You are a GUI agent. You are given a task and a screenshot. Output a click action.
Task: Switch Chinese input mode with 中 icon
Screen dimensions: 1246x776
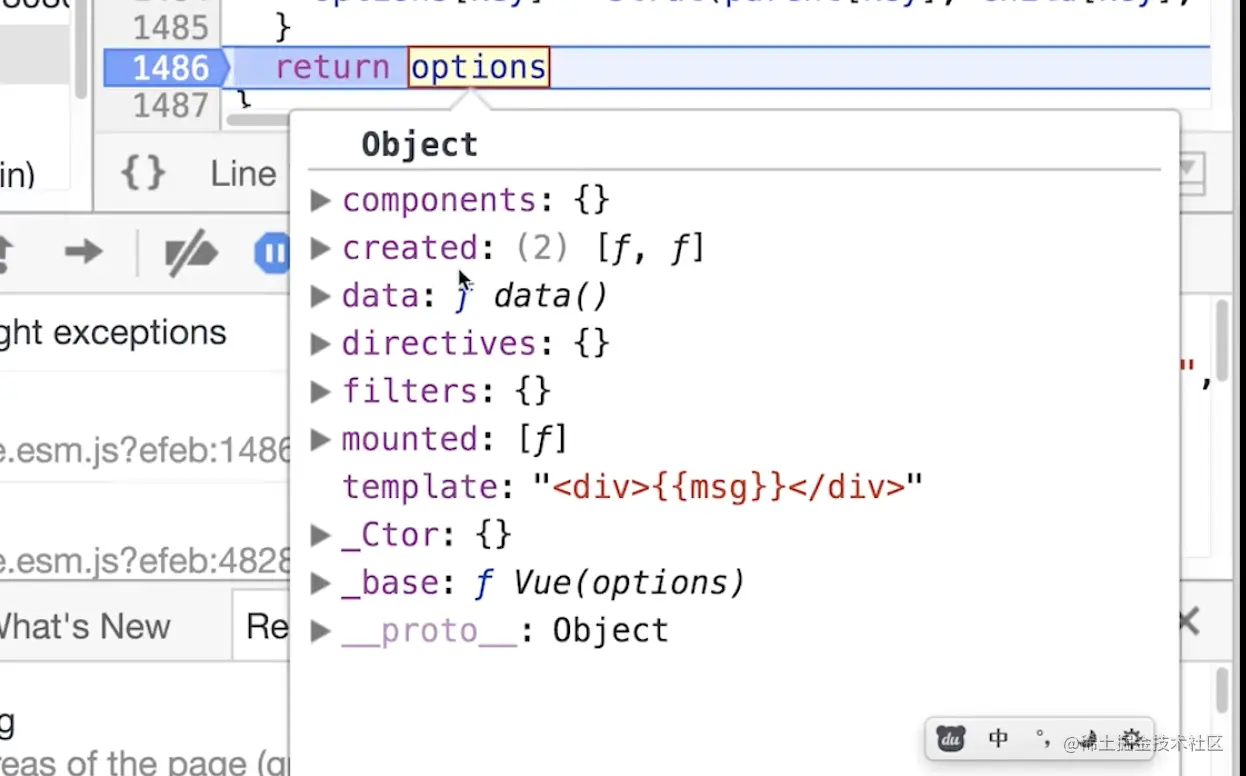tap(998, 739)
